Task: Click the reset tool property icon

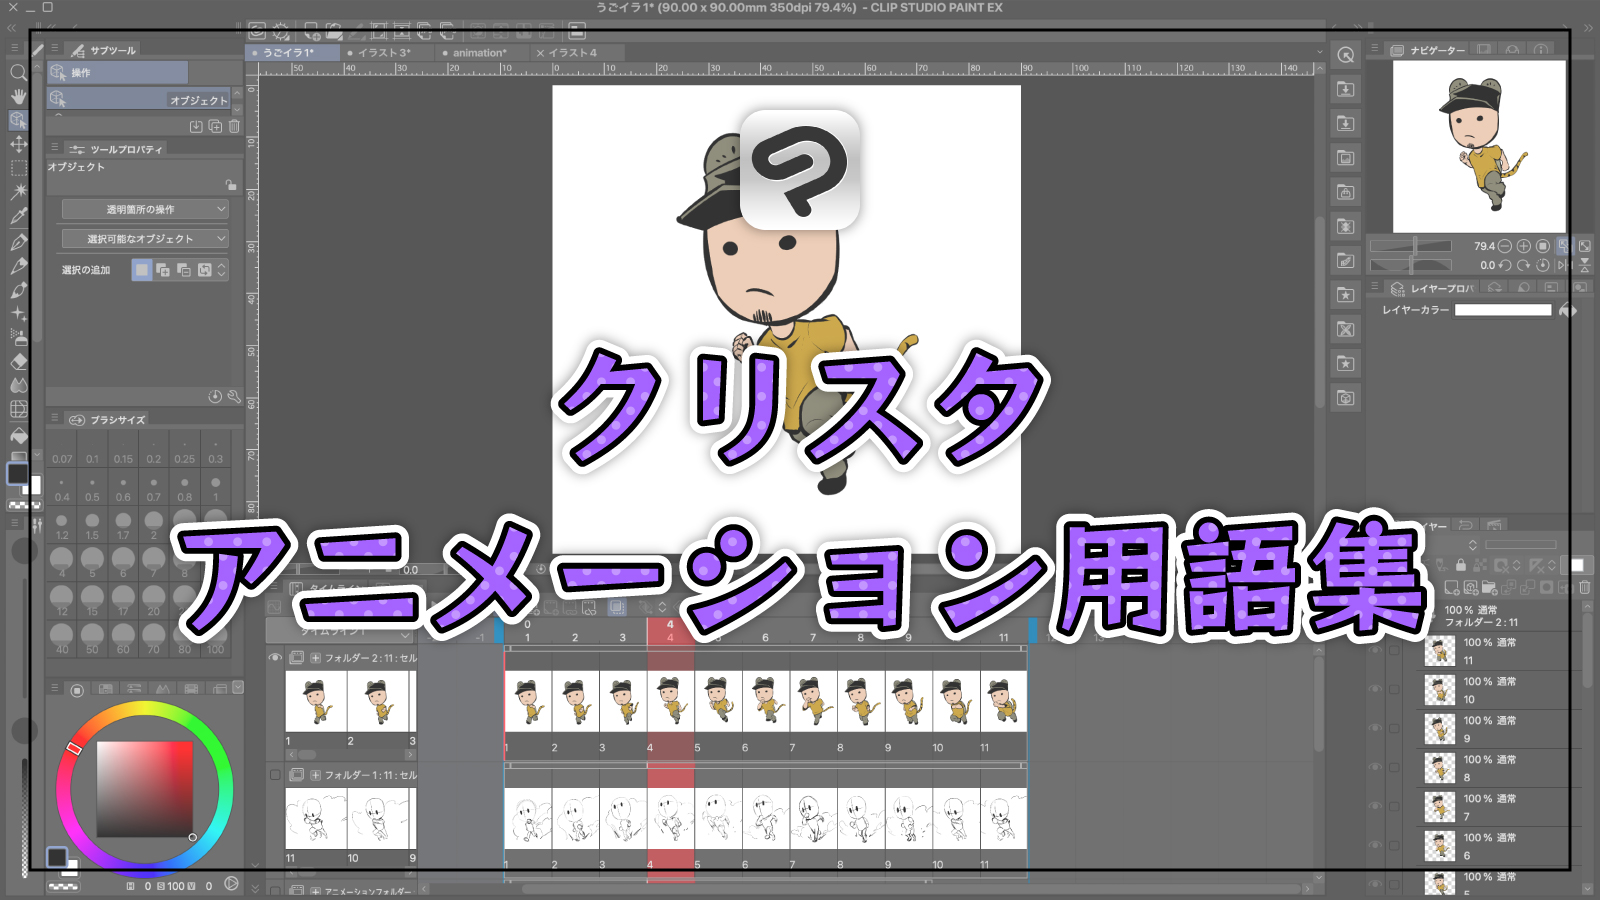Action: tap(215, 397)
